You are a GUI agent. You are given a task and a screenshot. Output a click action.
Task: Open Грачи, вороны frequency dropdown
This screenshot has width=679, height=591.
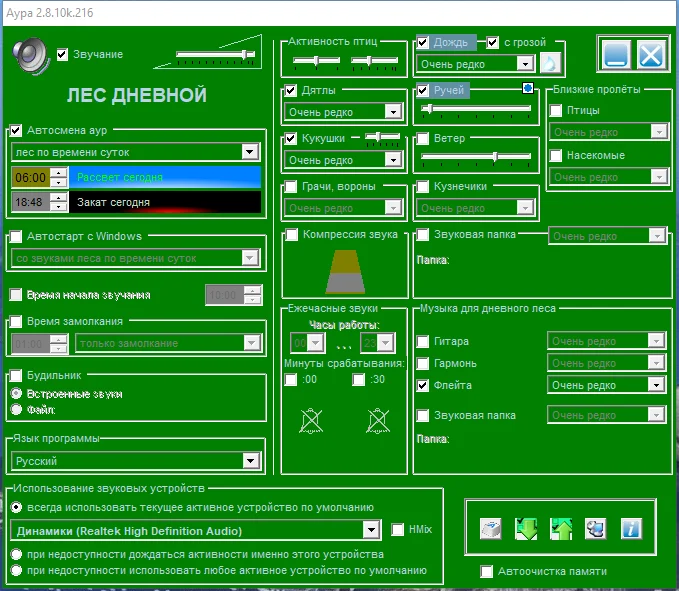[343, 208]
